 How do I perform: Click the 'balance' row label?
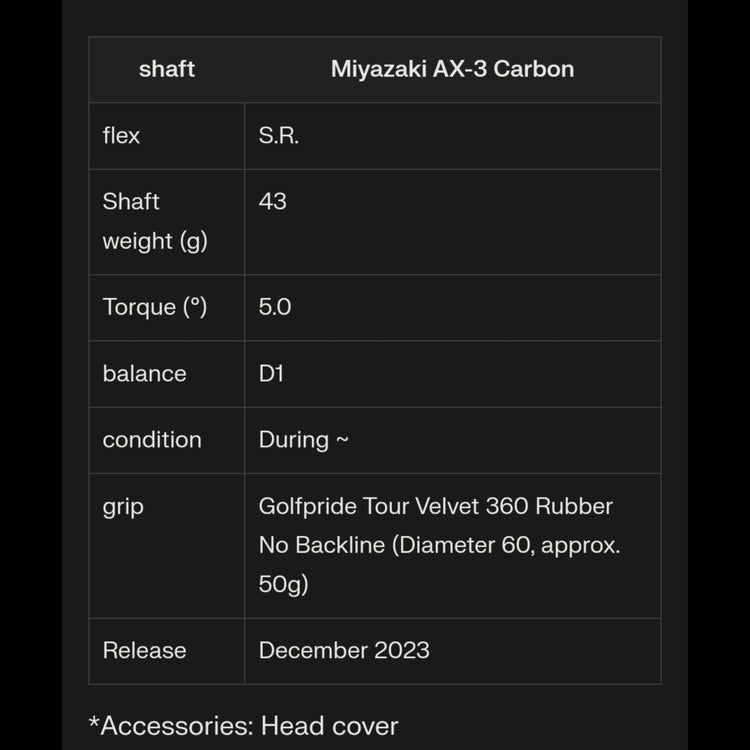(x=144, y=373)
